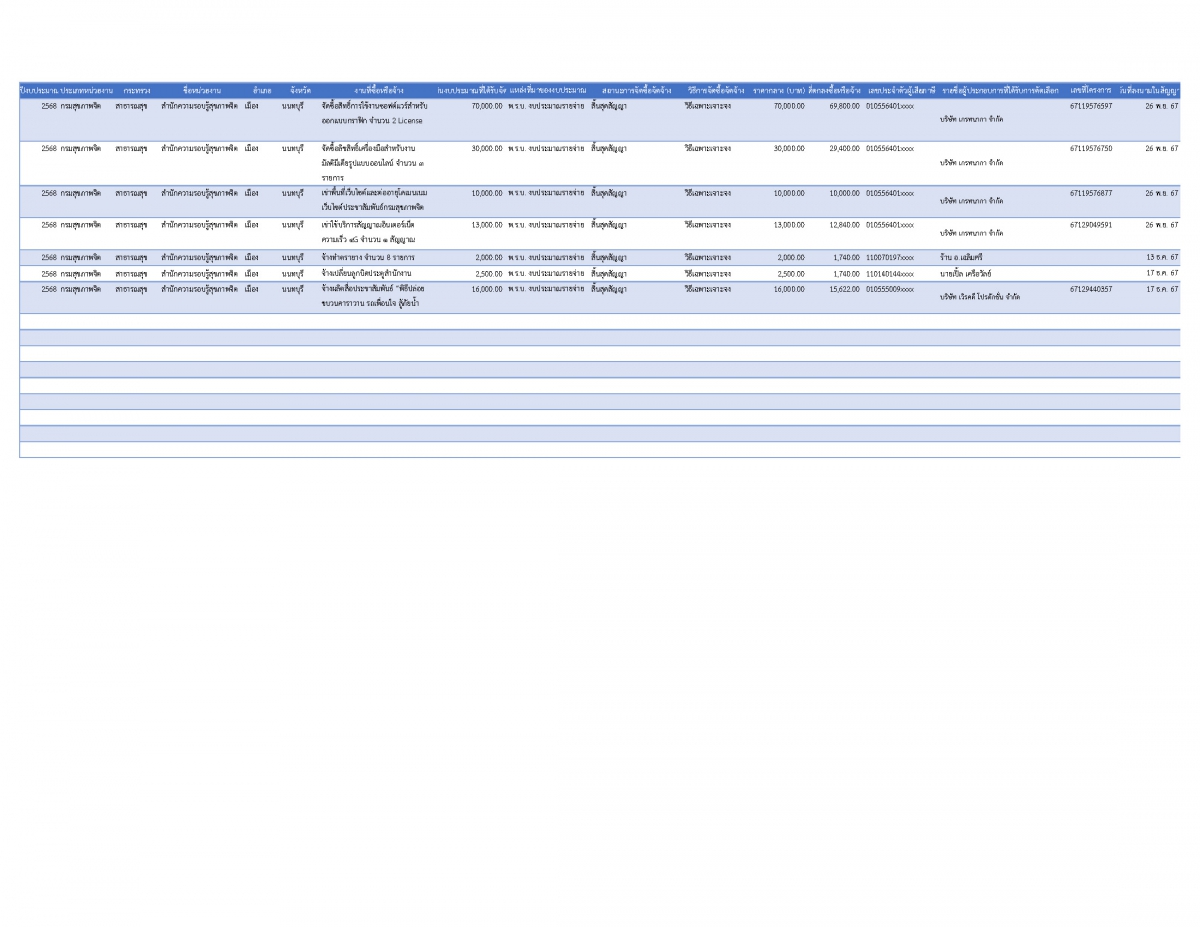Select the tax ID cell 010555009xxxx
The height and width of the screenshot is (927, 1200).
[x=890, y=289]
